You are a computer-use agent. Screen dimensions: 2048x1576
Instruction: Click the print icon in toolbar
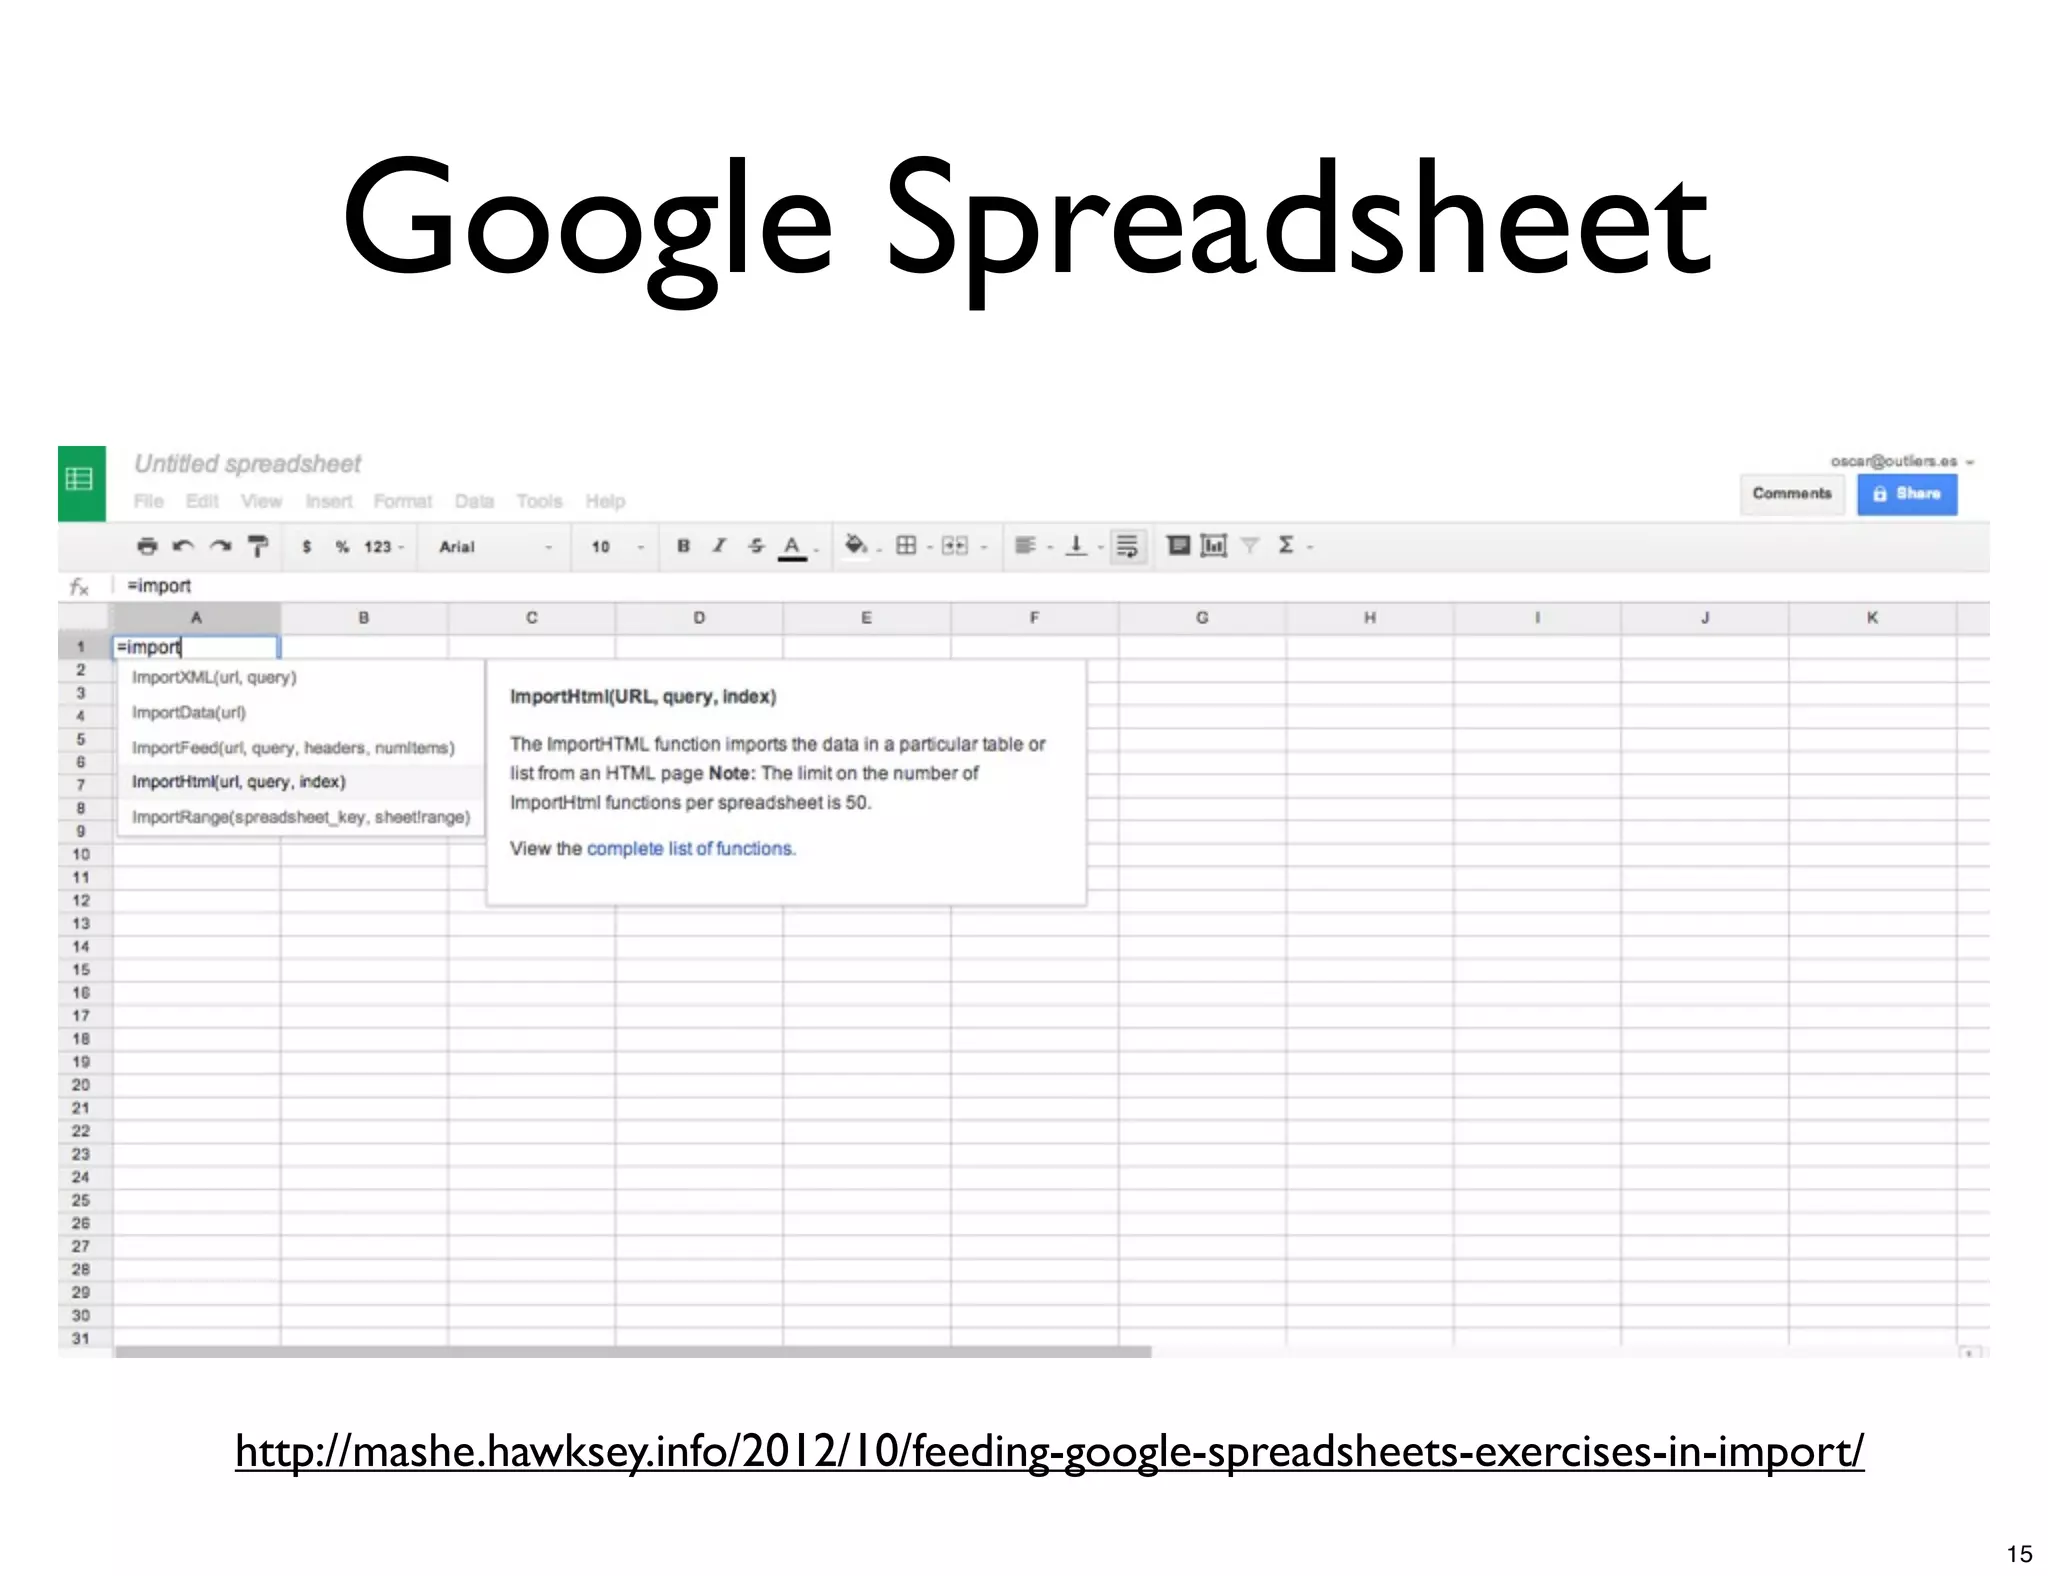click(147, 546)
